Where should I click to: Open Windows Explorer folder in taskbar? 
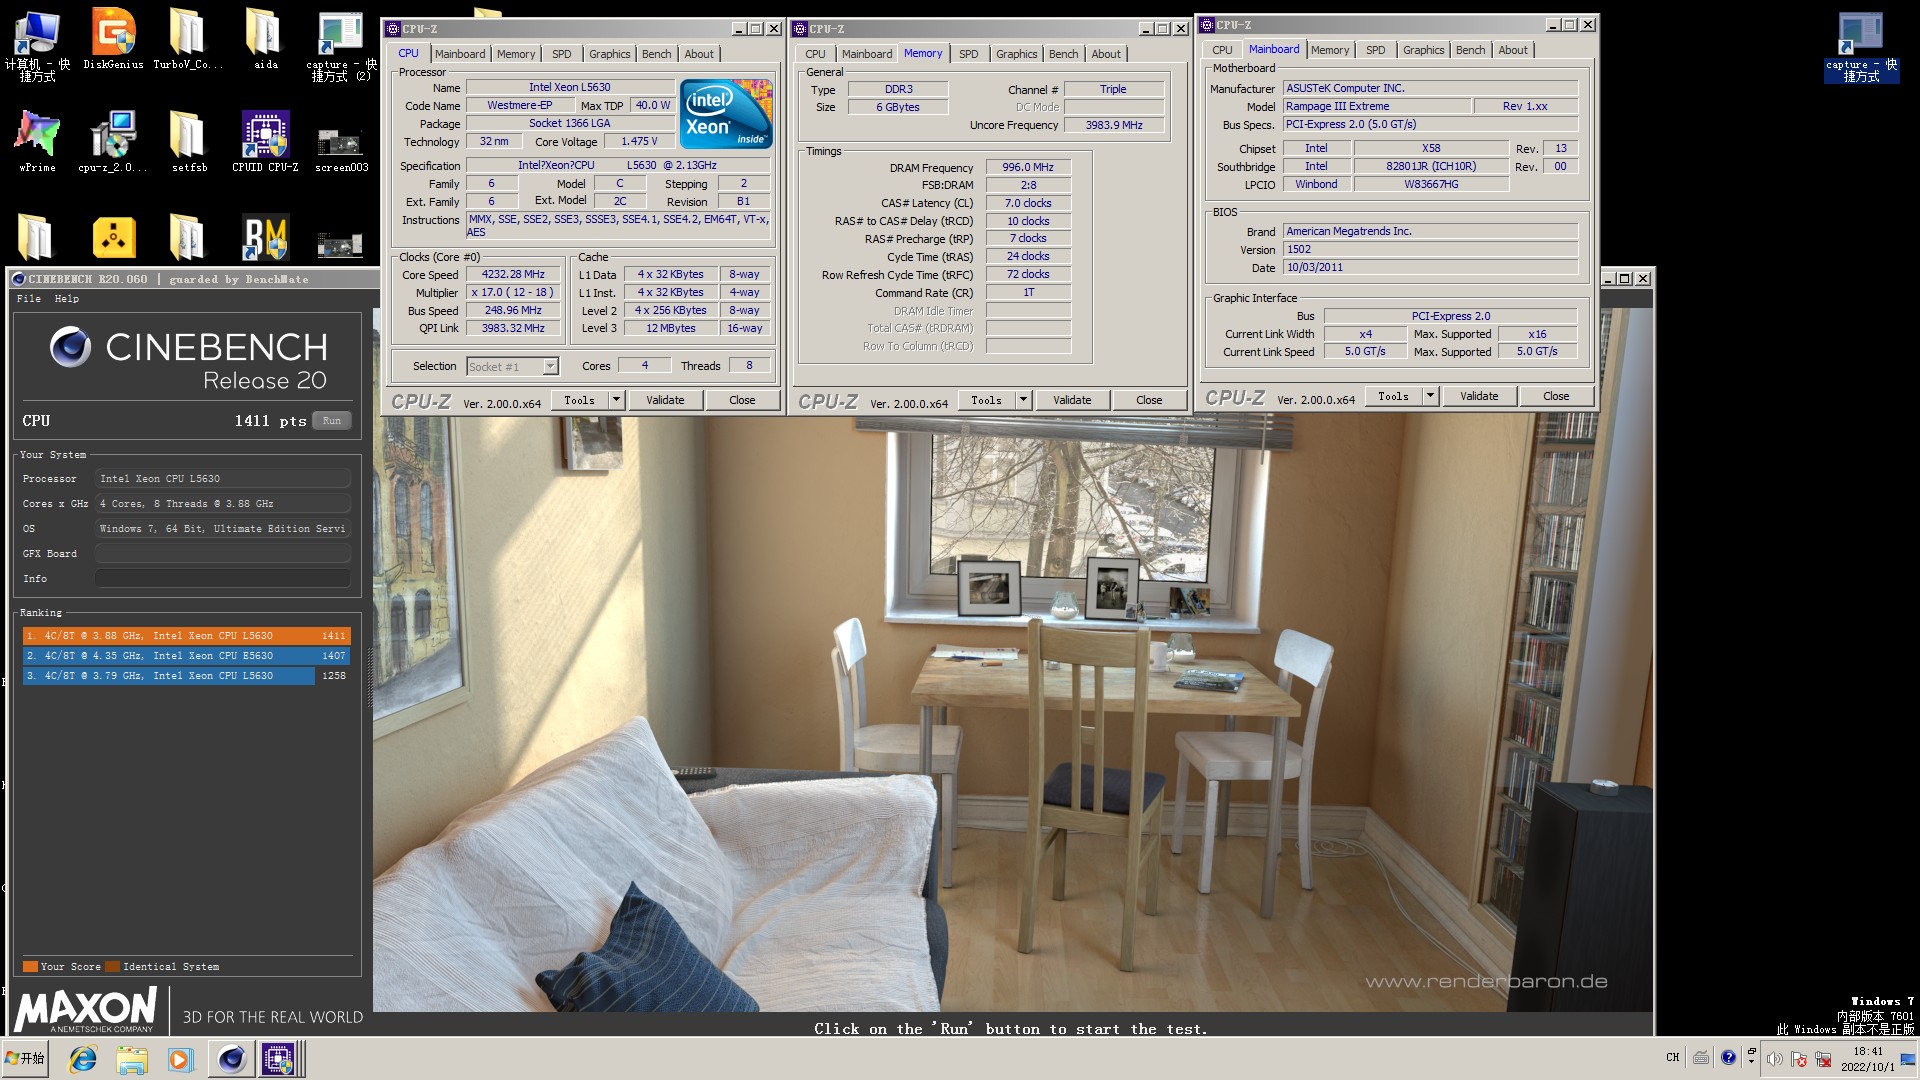(x=132, y=1059)
